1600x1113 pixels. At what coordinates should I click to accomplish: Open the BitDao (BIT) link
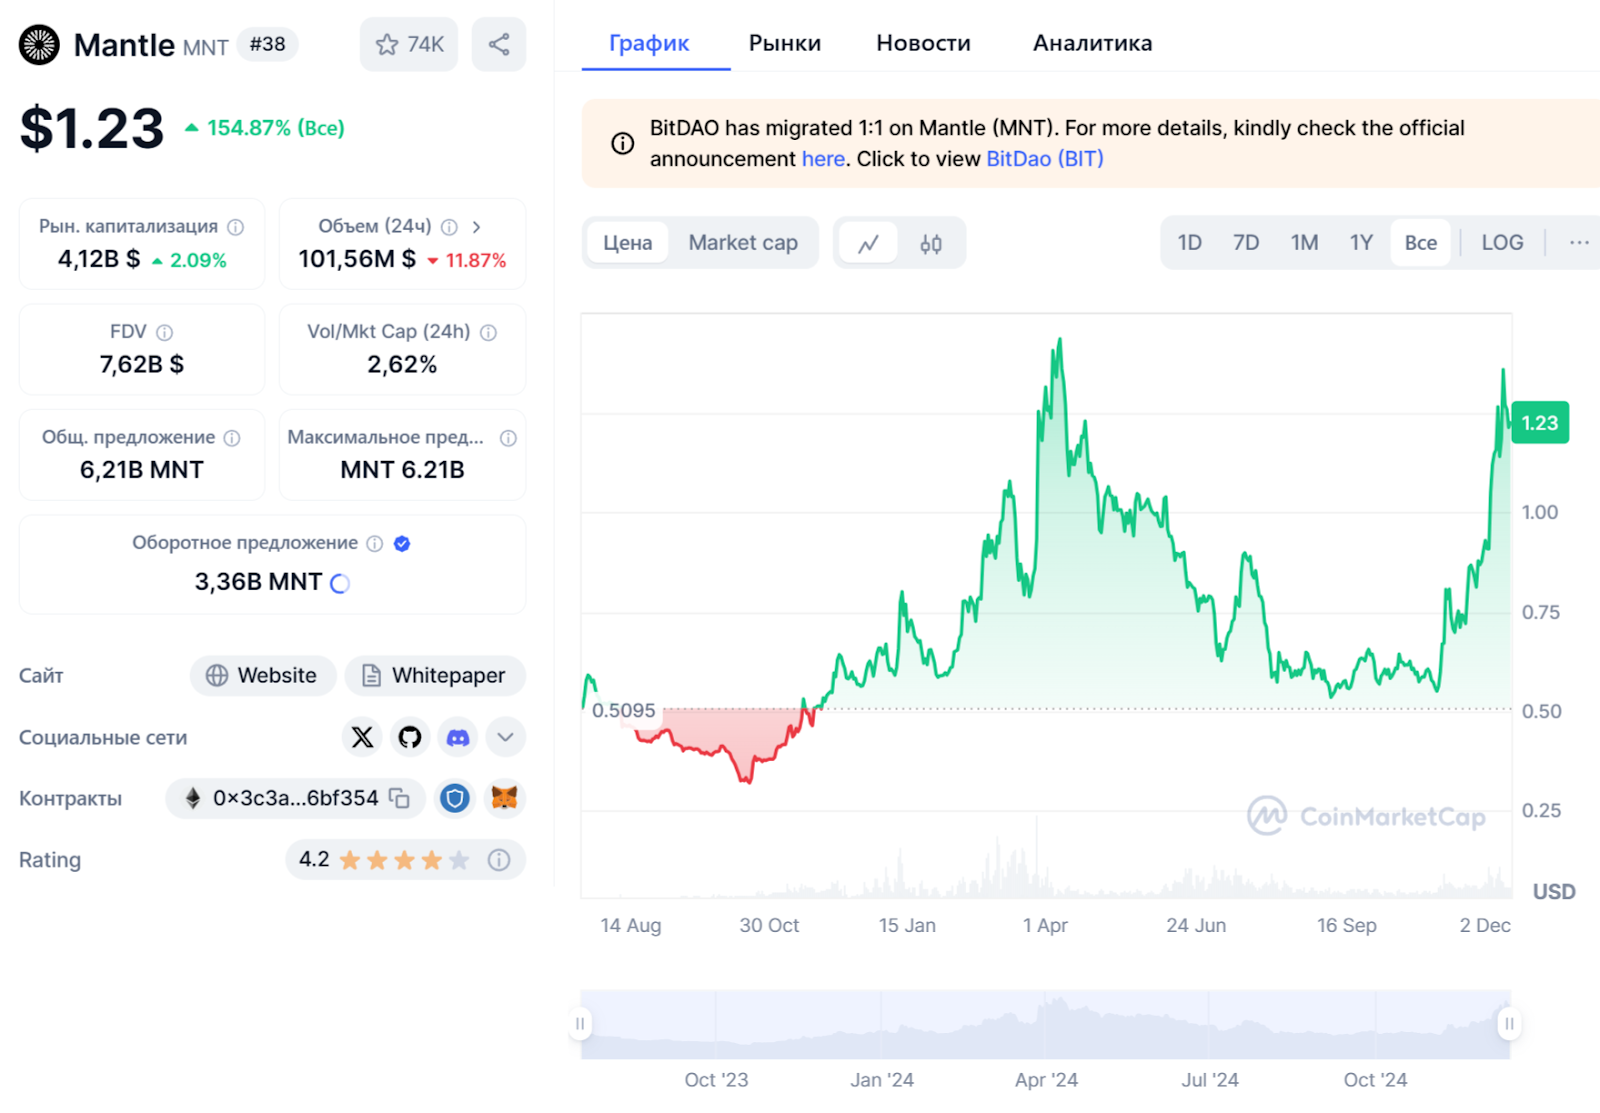pyautogui.click(x=1045, y=159)
